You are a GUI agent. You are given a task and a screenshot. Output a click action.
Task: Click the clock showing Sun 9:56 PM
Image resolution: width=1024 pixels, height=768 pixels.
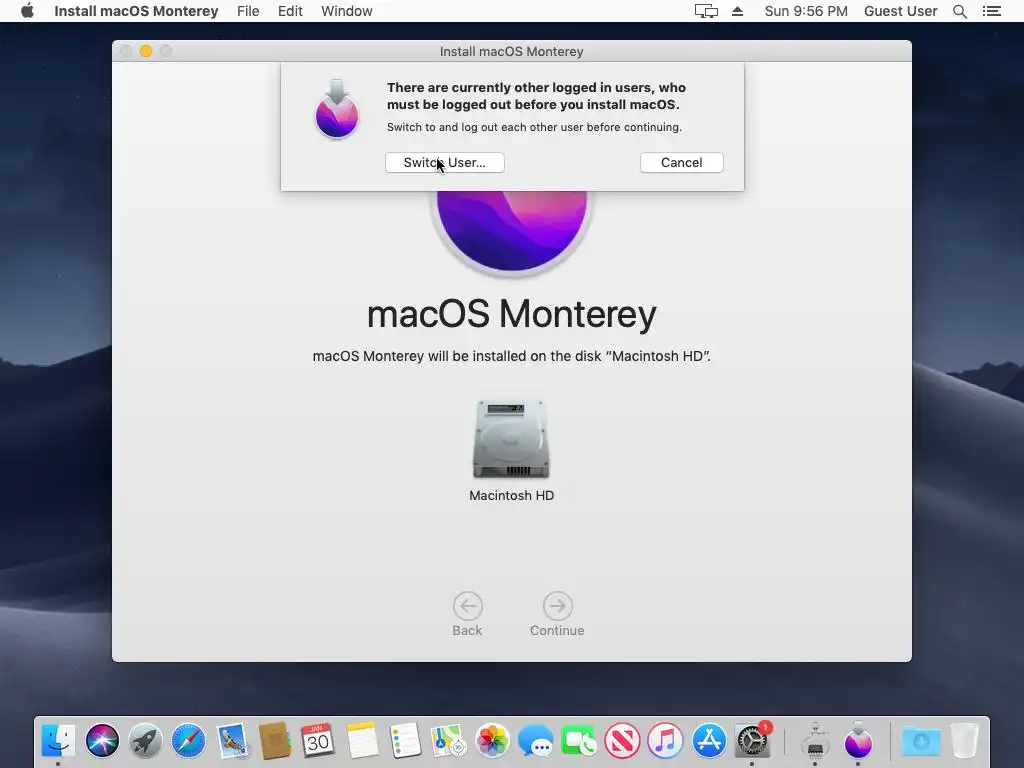click(806, 11)
